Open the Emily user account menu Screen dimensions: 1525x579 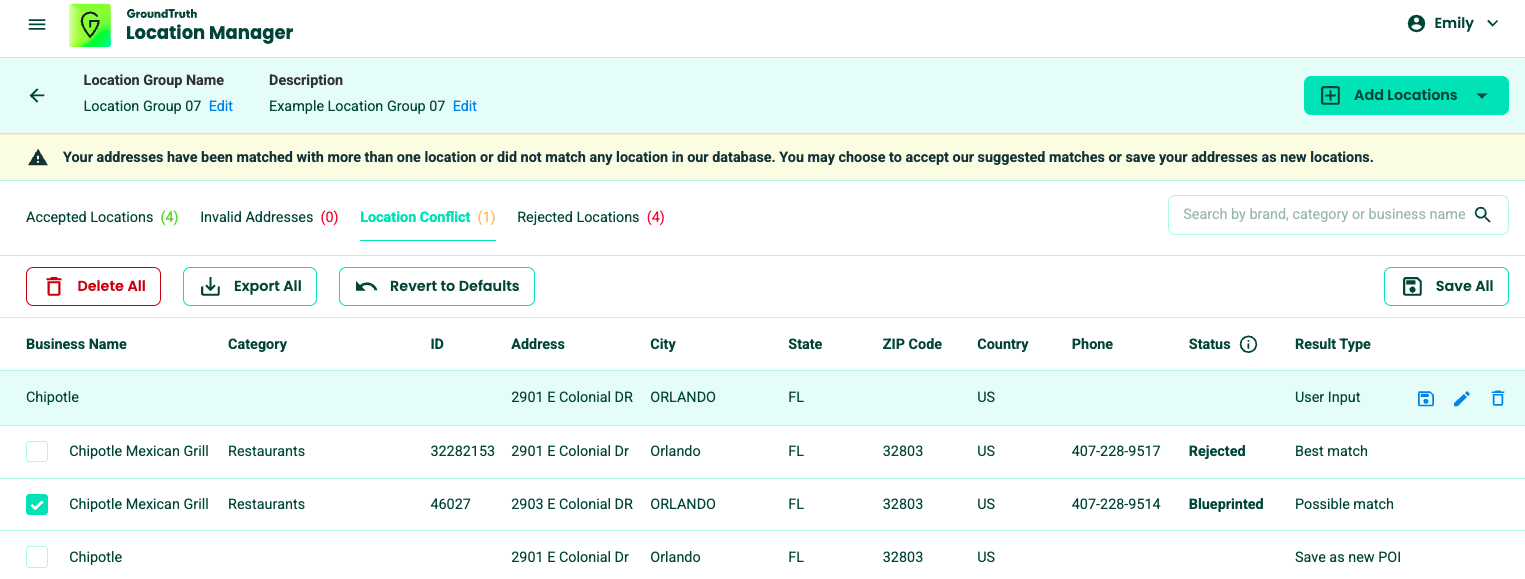[1453, 24]
